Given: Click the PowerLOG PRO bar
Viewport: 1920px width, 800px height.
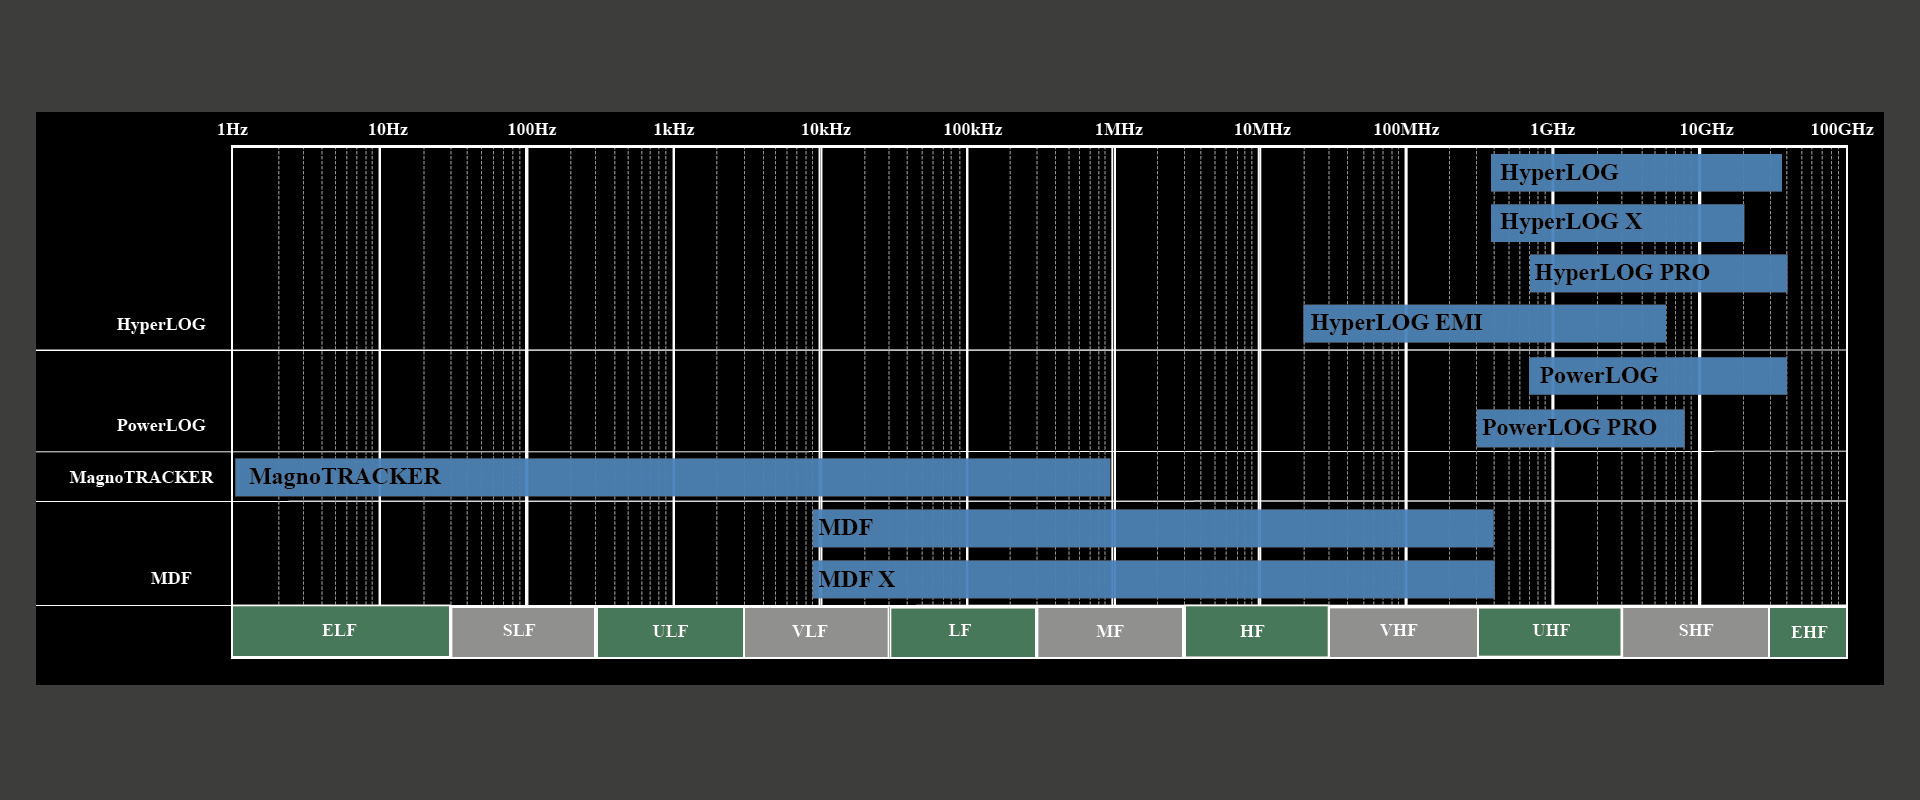Looking at the screenshot, I should [x=1580, y=428].
